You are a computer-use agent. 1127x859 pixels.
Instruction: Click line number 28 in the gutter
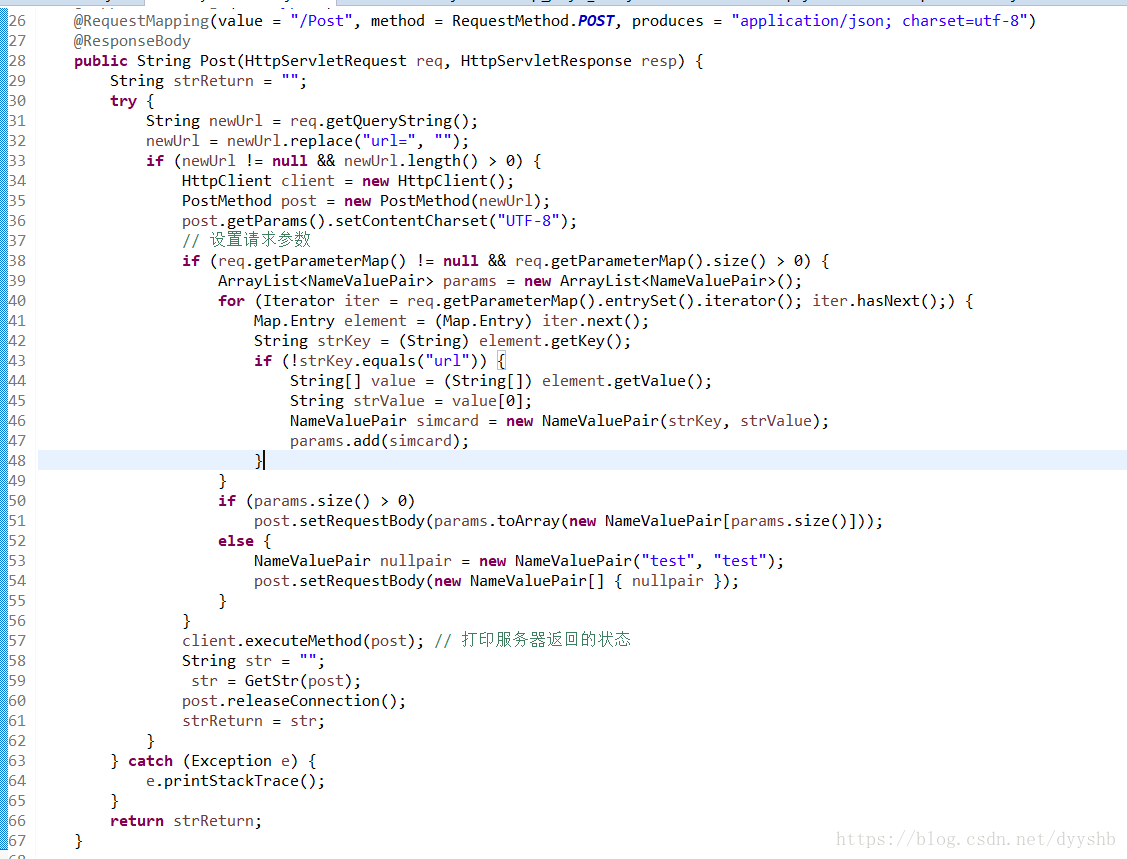pyautogui.click(x=17, y=61)
